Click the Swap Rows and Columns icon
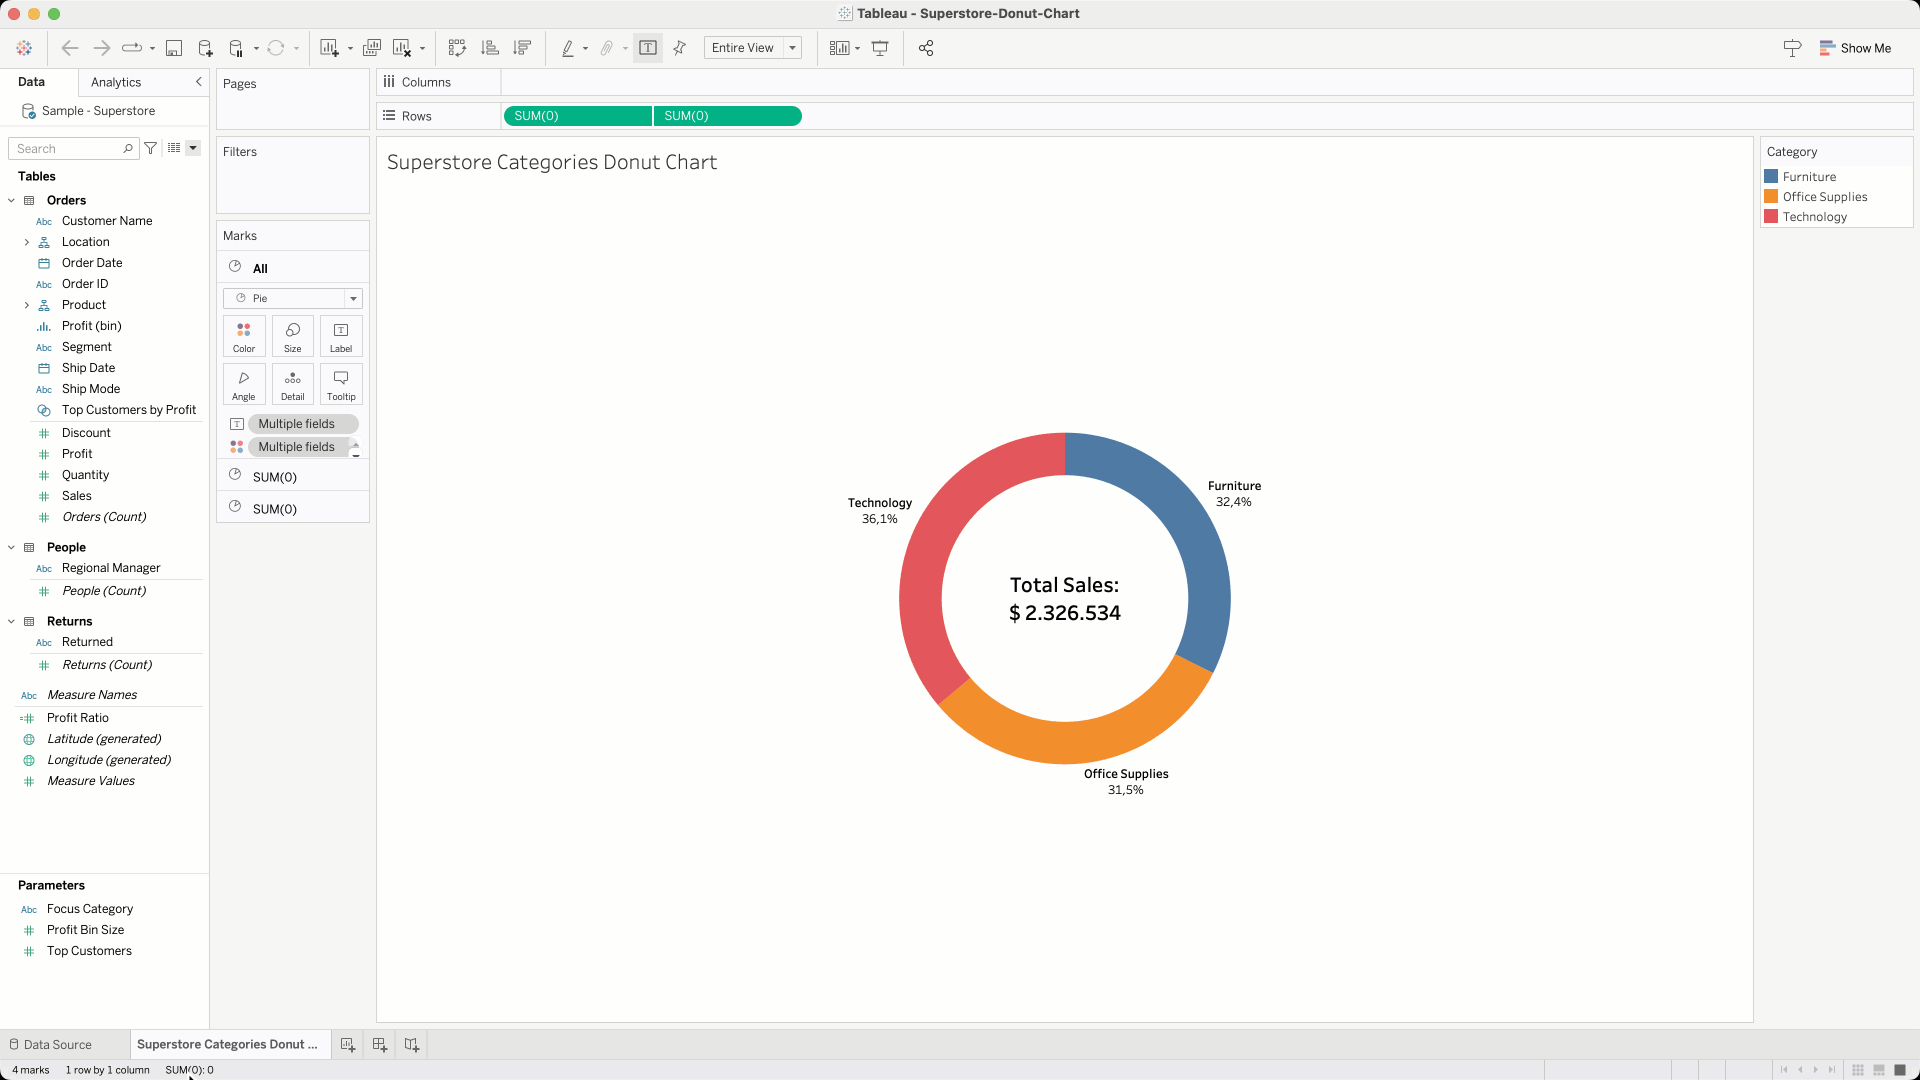This screenshot has width=1920, height=1080. [457, 48]
